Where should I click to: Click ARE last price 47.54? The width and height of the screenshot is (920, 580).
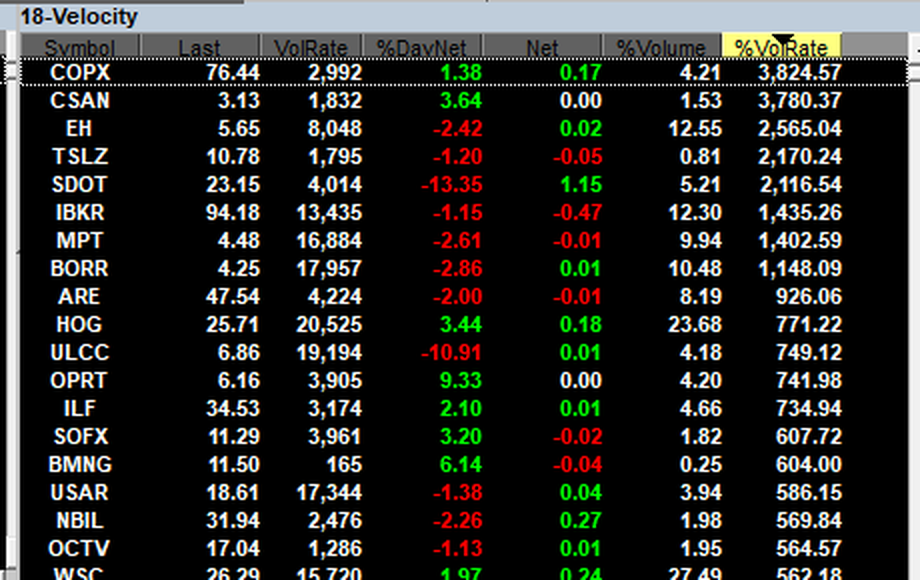(233, 297)
